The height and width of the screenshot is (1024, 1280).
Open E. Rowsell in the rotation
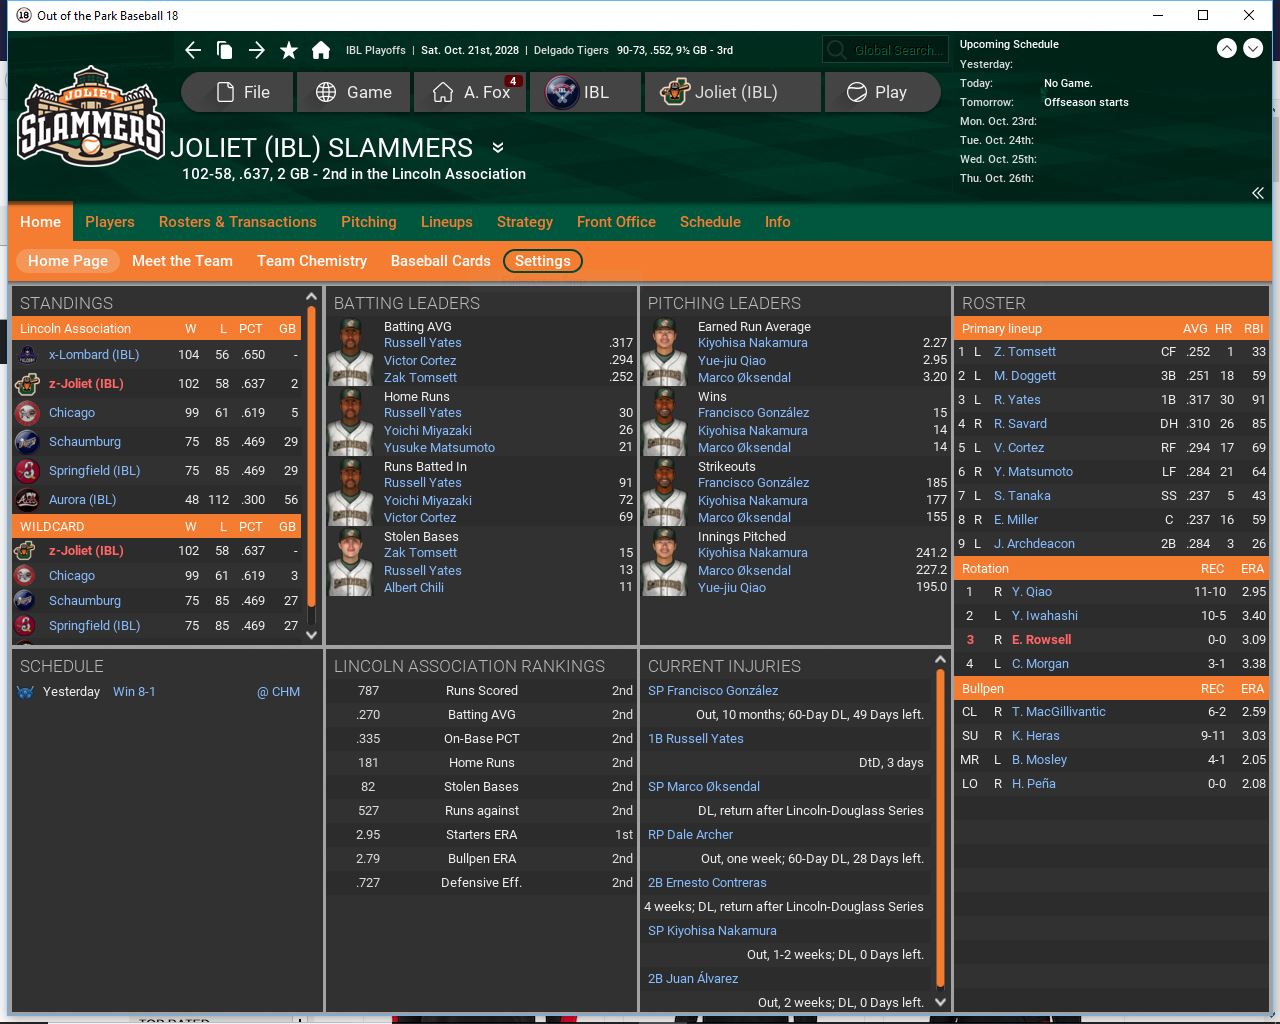pyautogui.click(x=1041, y=640)
